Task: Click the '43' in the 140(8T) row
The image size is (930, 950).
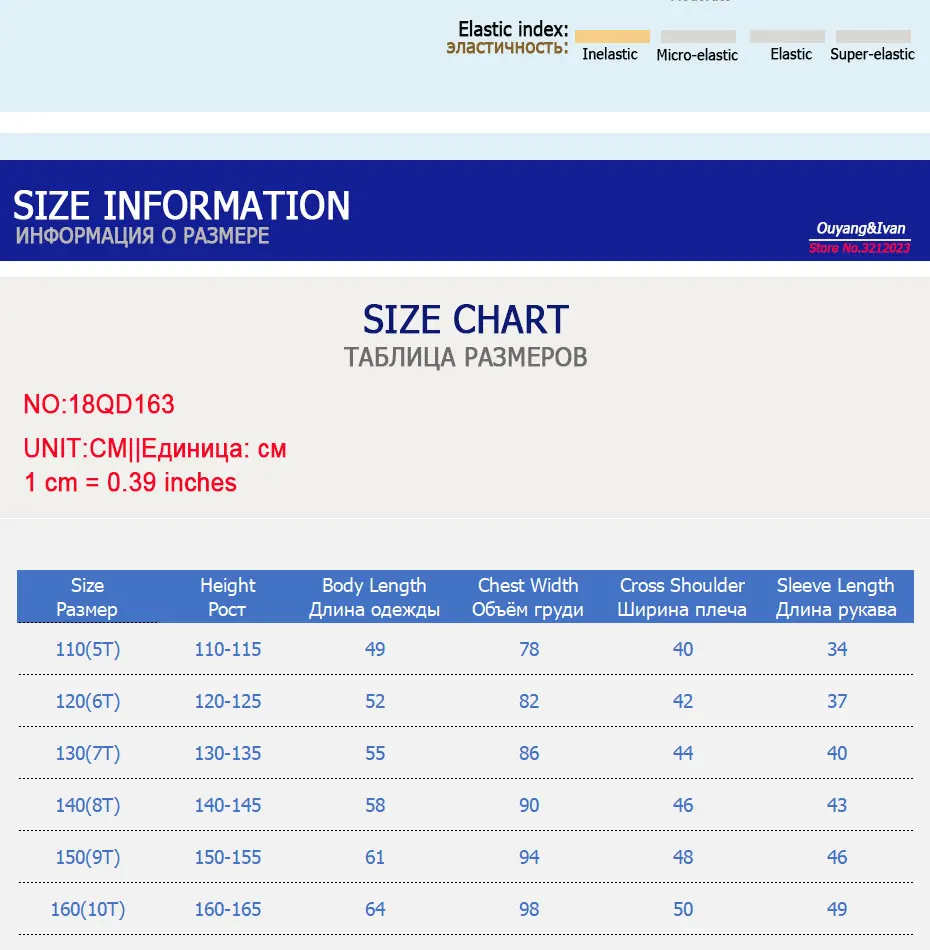Action: [837, 805]
